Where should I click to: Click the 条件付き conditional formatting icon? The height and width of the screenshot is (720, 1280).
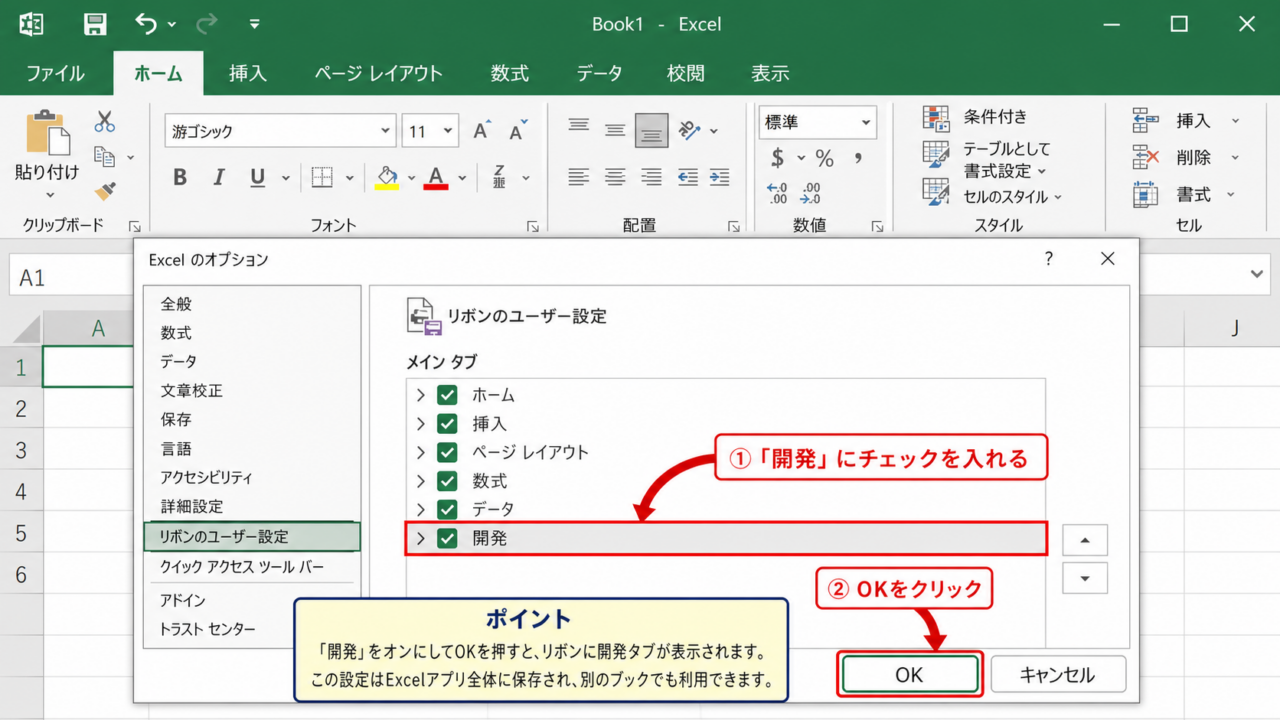point(936,118)
